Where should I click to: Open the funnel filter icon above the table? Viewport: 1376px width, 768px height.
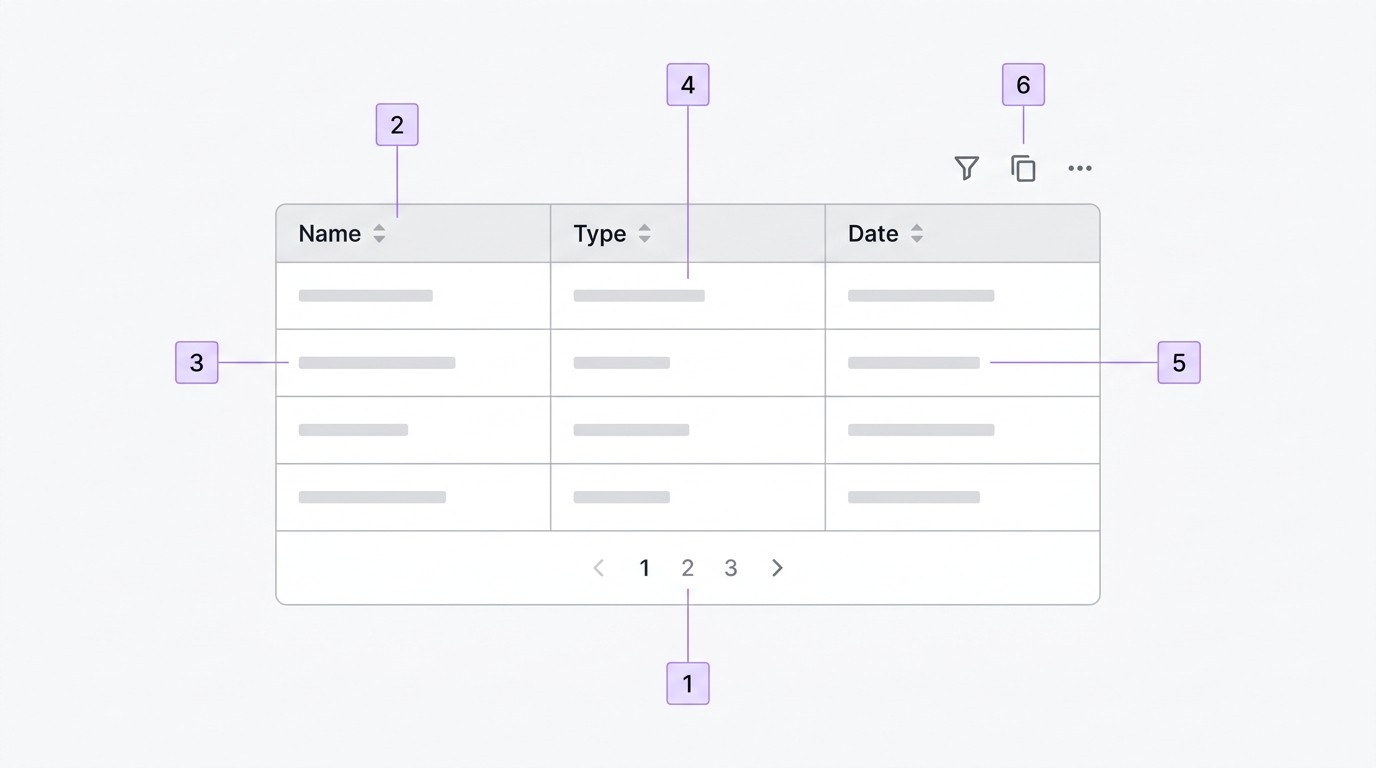[966, 168]
